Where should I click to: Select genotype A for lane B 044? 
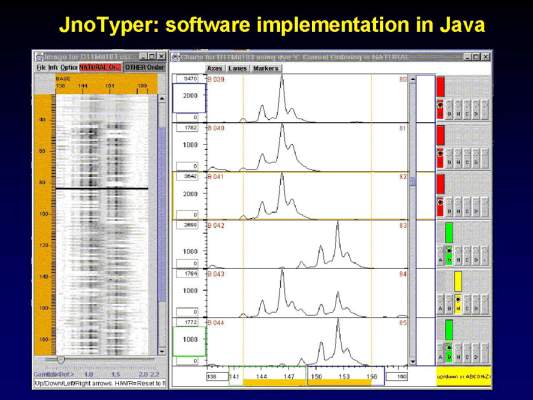(x=440, y=353)
